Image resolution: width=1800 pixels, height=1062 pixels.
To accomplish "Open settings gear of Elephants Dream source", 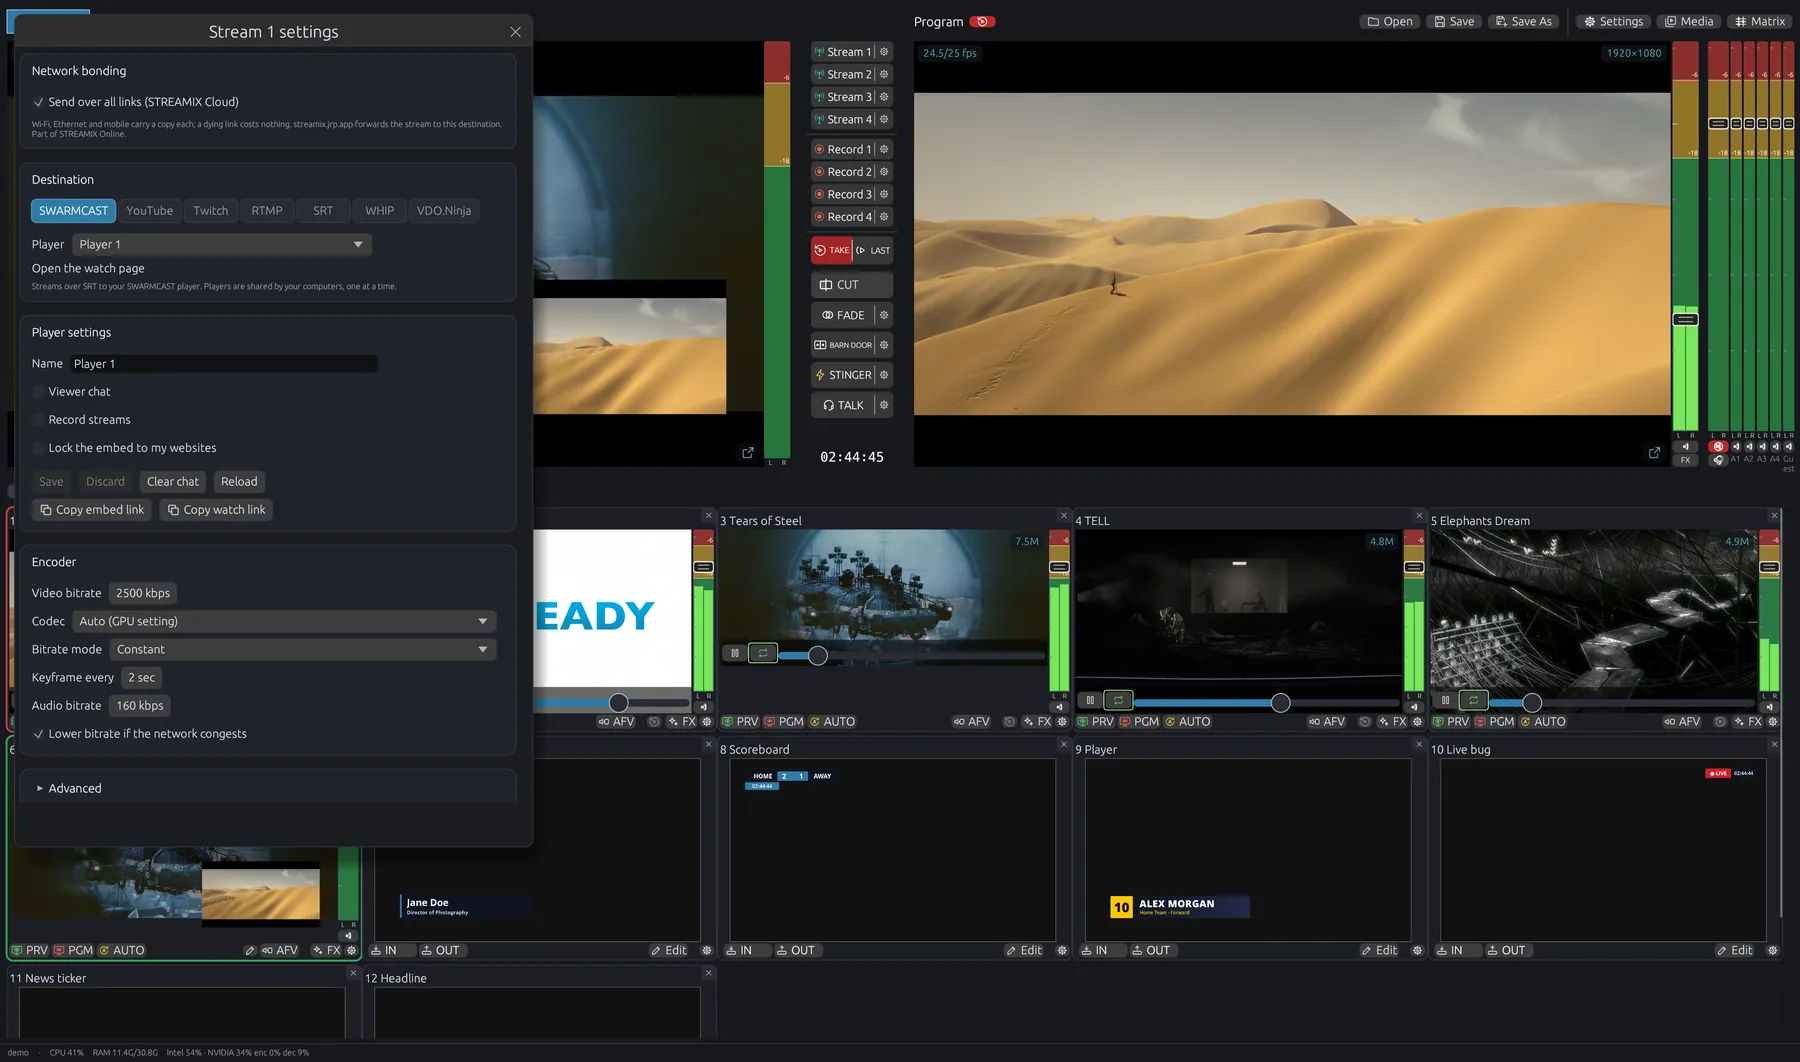I will [1772, 722].
